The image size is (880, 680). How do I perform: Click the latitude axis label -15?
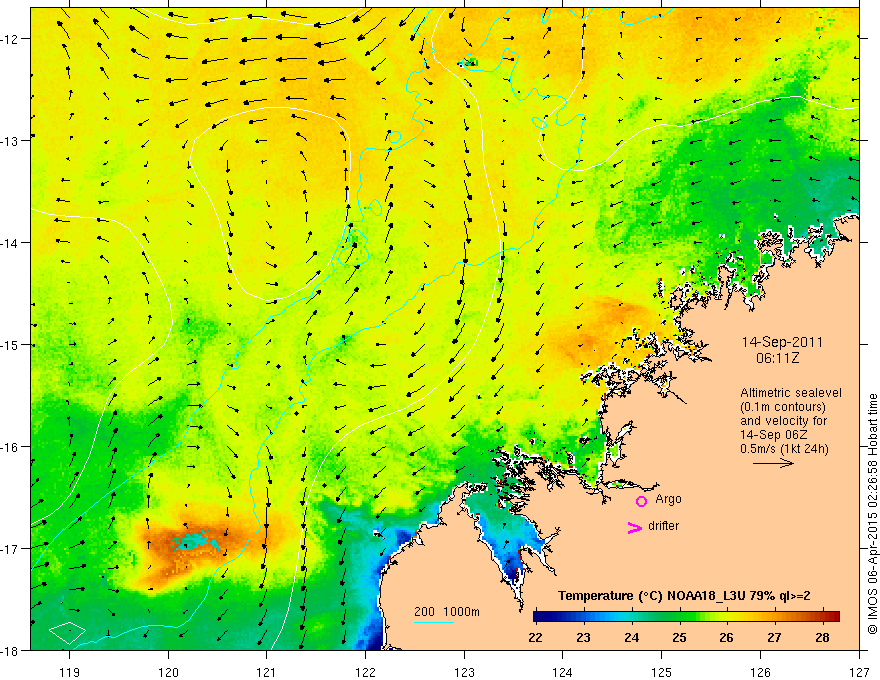point(11,344)
